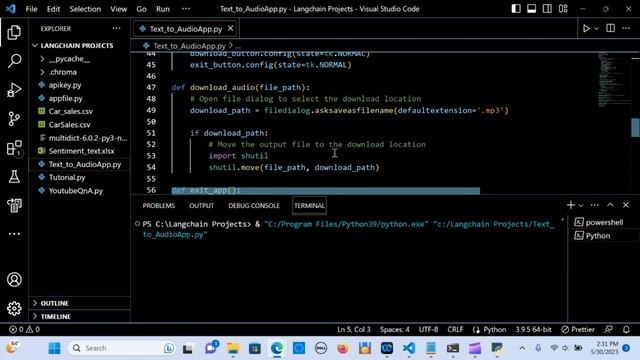
Task: Run the Python file with play button
Action: pos(586,29)
